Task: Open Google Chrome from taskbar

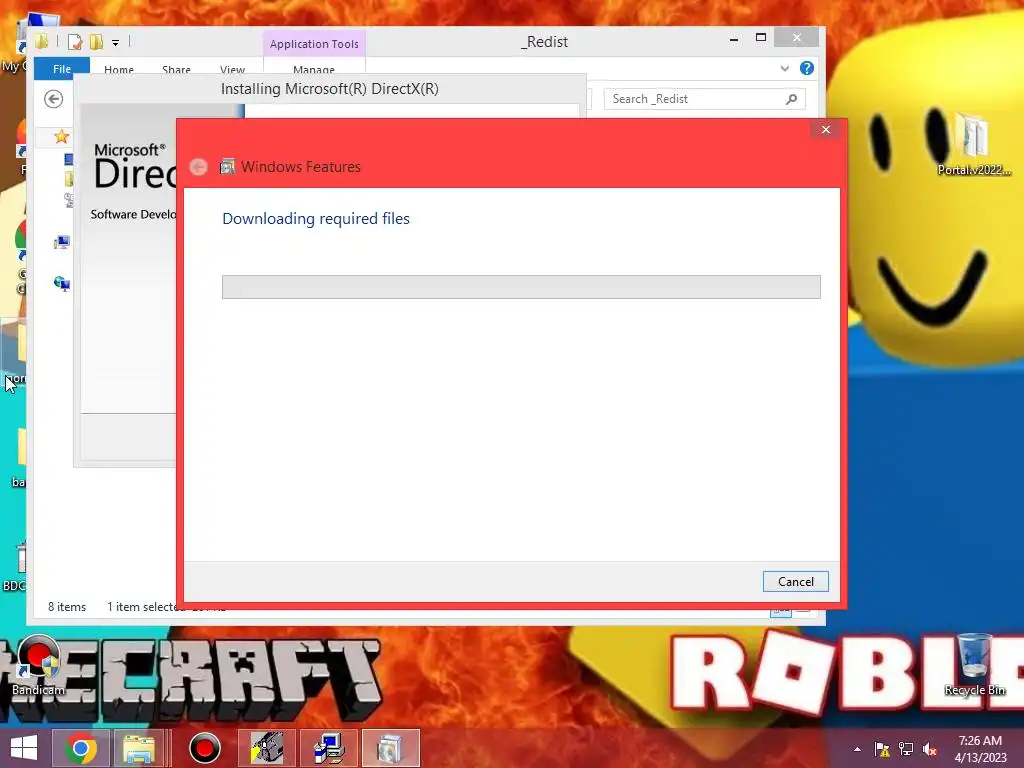Action: tap(81, 748)
